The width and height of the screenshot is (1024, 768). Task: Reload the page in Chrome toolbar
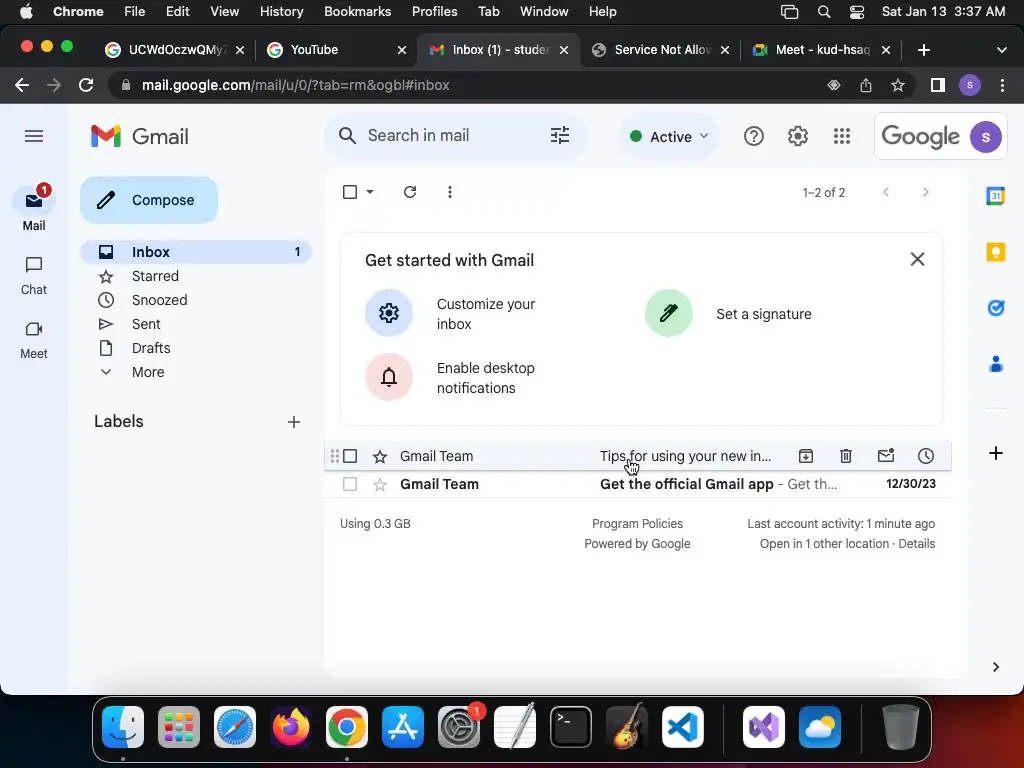pos(86,85)
